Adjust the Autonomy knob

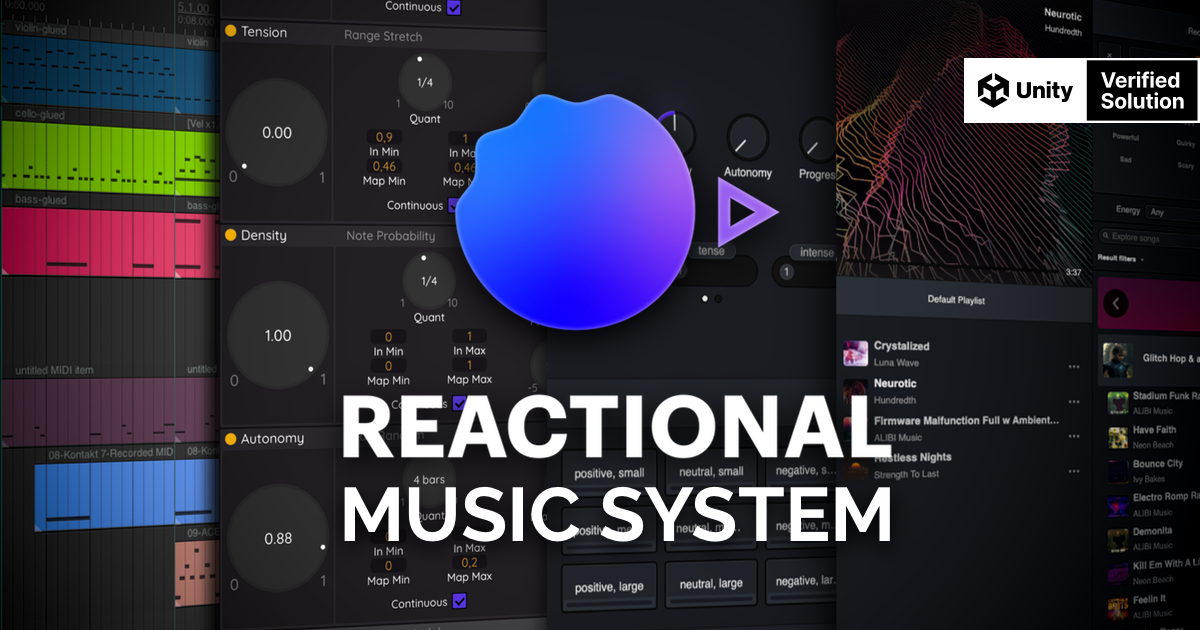(278, 539)
